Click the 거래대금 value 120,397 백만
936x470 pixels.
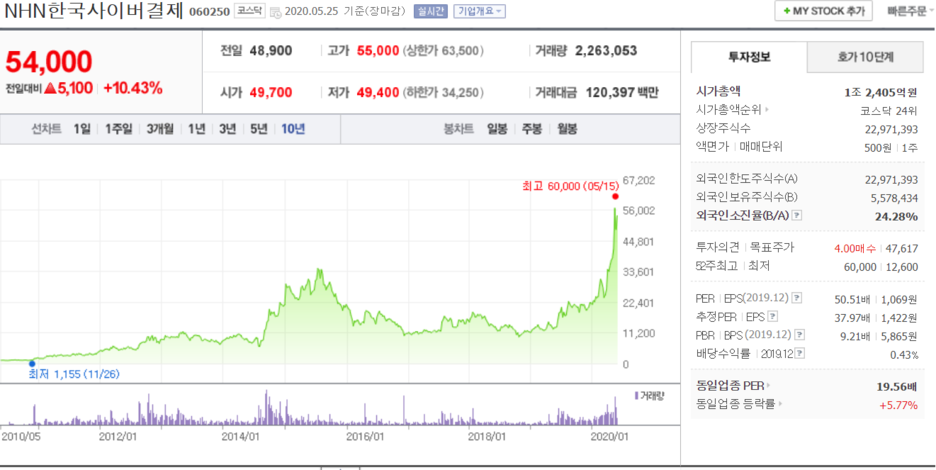[x=622, y=93]
